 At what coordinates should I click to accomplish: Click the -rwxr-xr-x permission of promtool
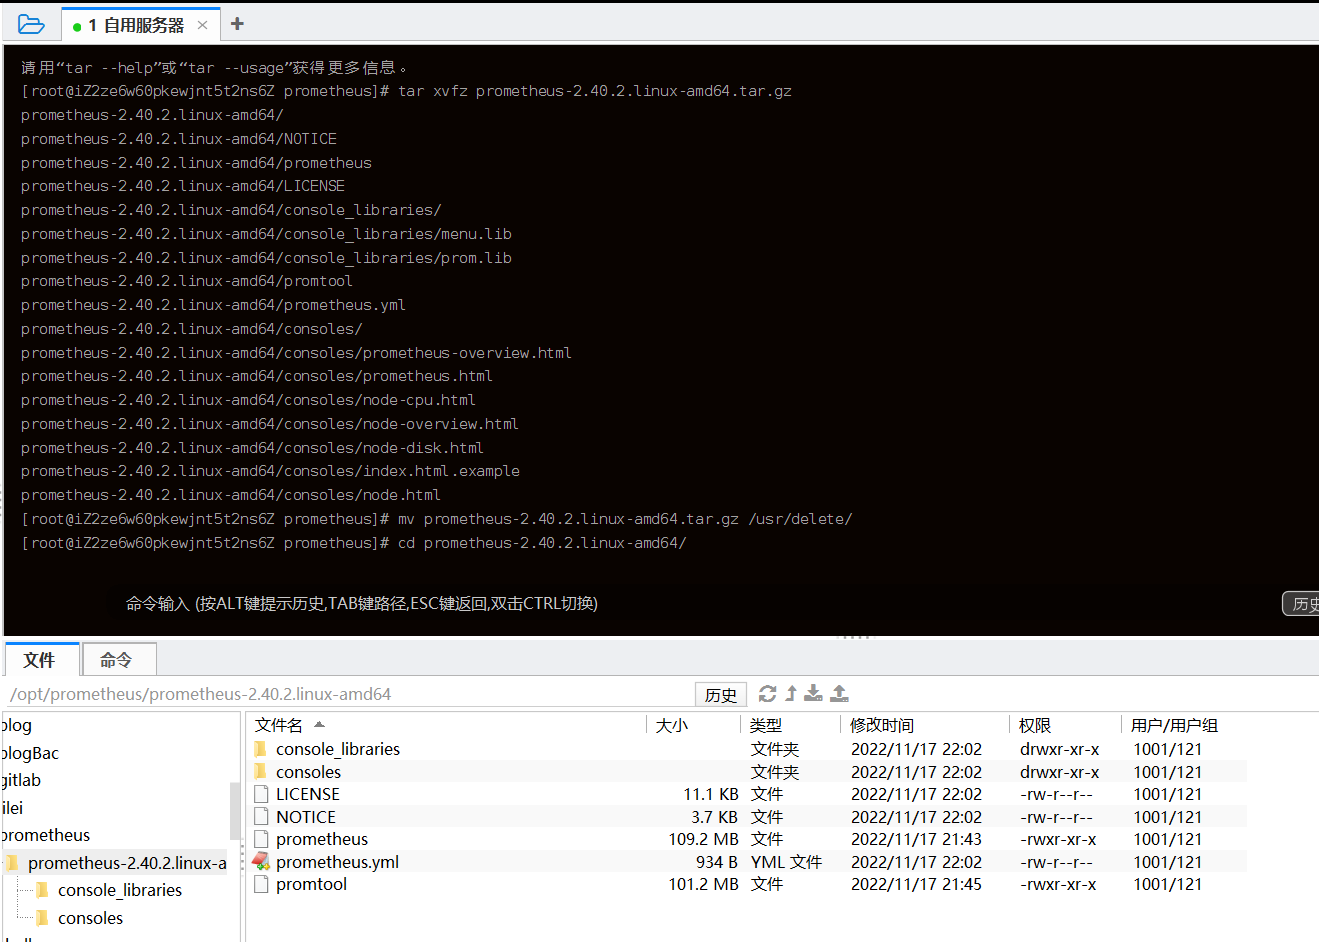coord(1058,884)
